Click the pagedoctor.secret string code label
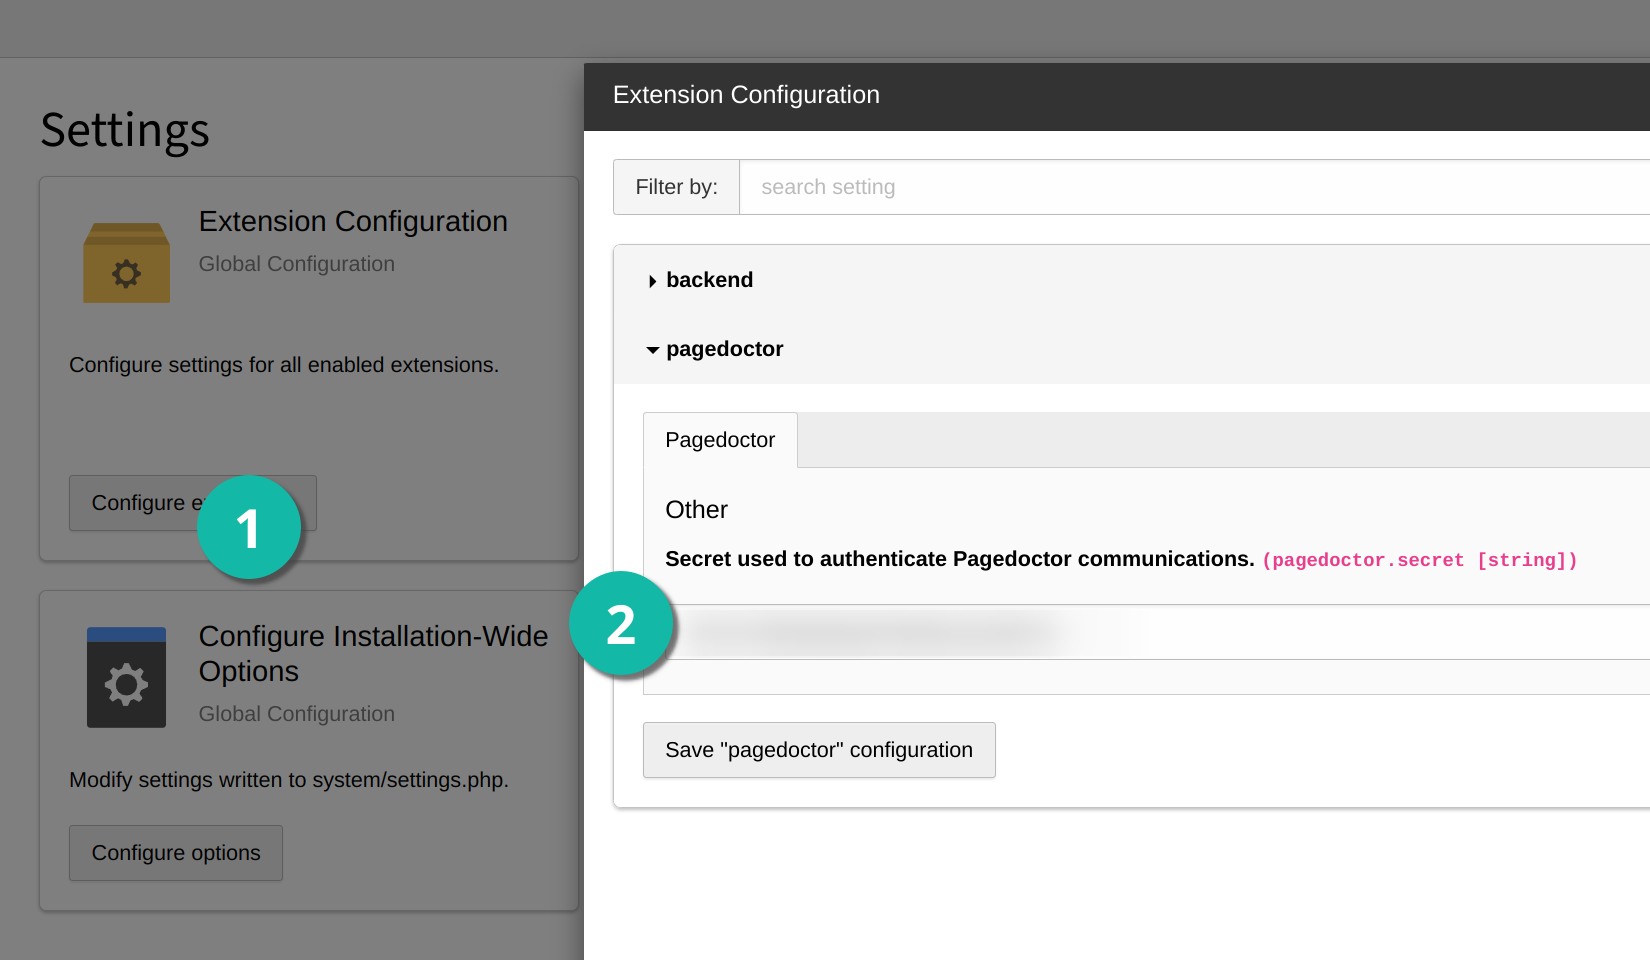The height and width of the screenshot is (960, 1650). [1420, 560]
